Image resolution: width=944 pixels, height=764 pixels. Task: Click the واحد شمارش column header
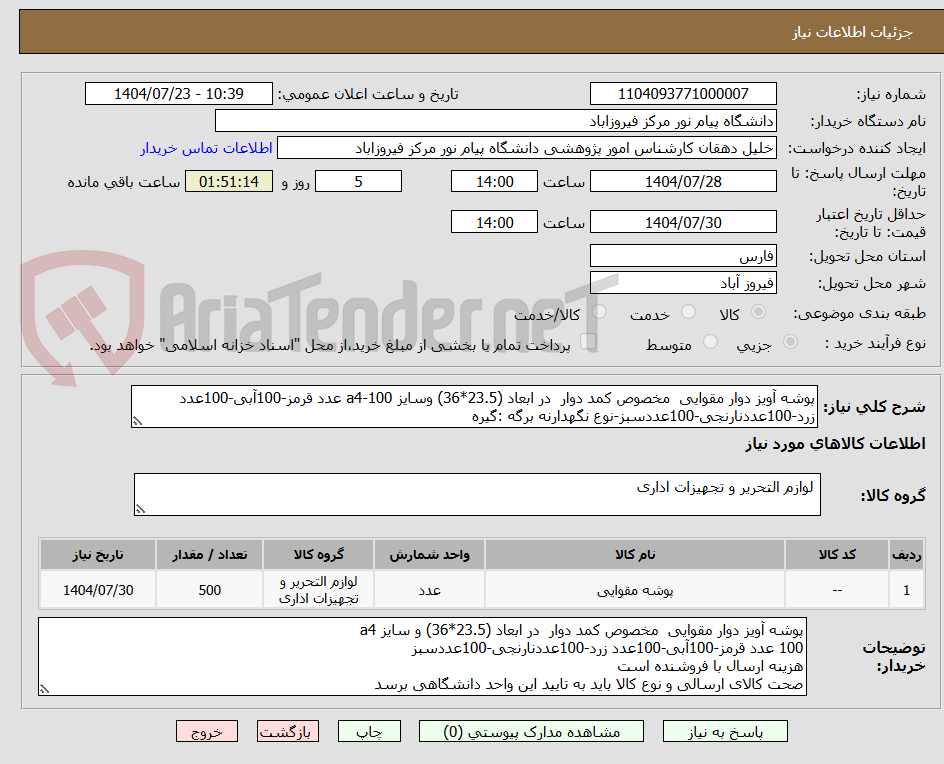click(429, 554)
